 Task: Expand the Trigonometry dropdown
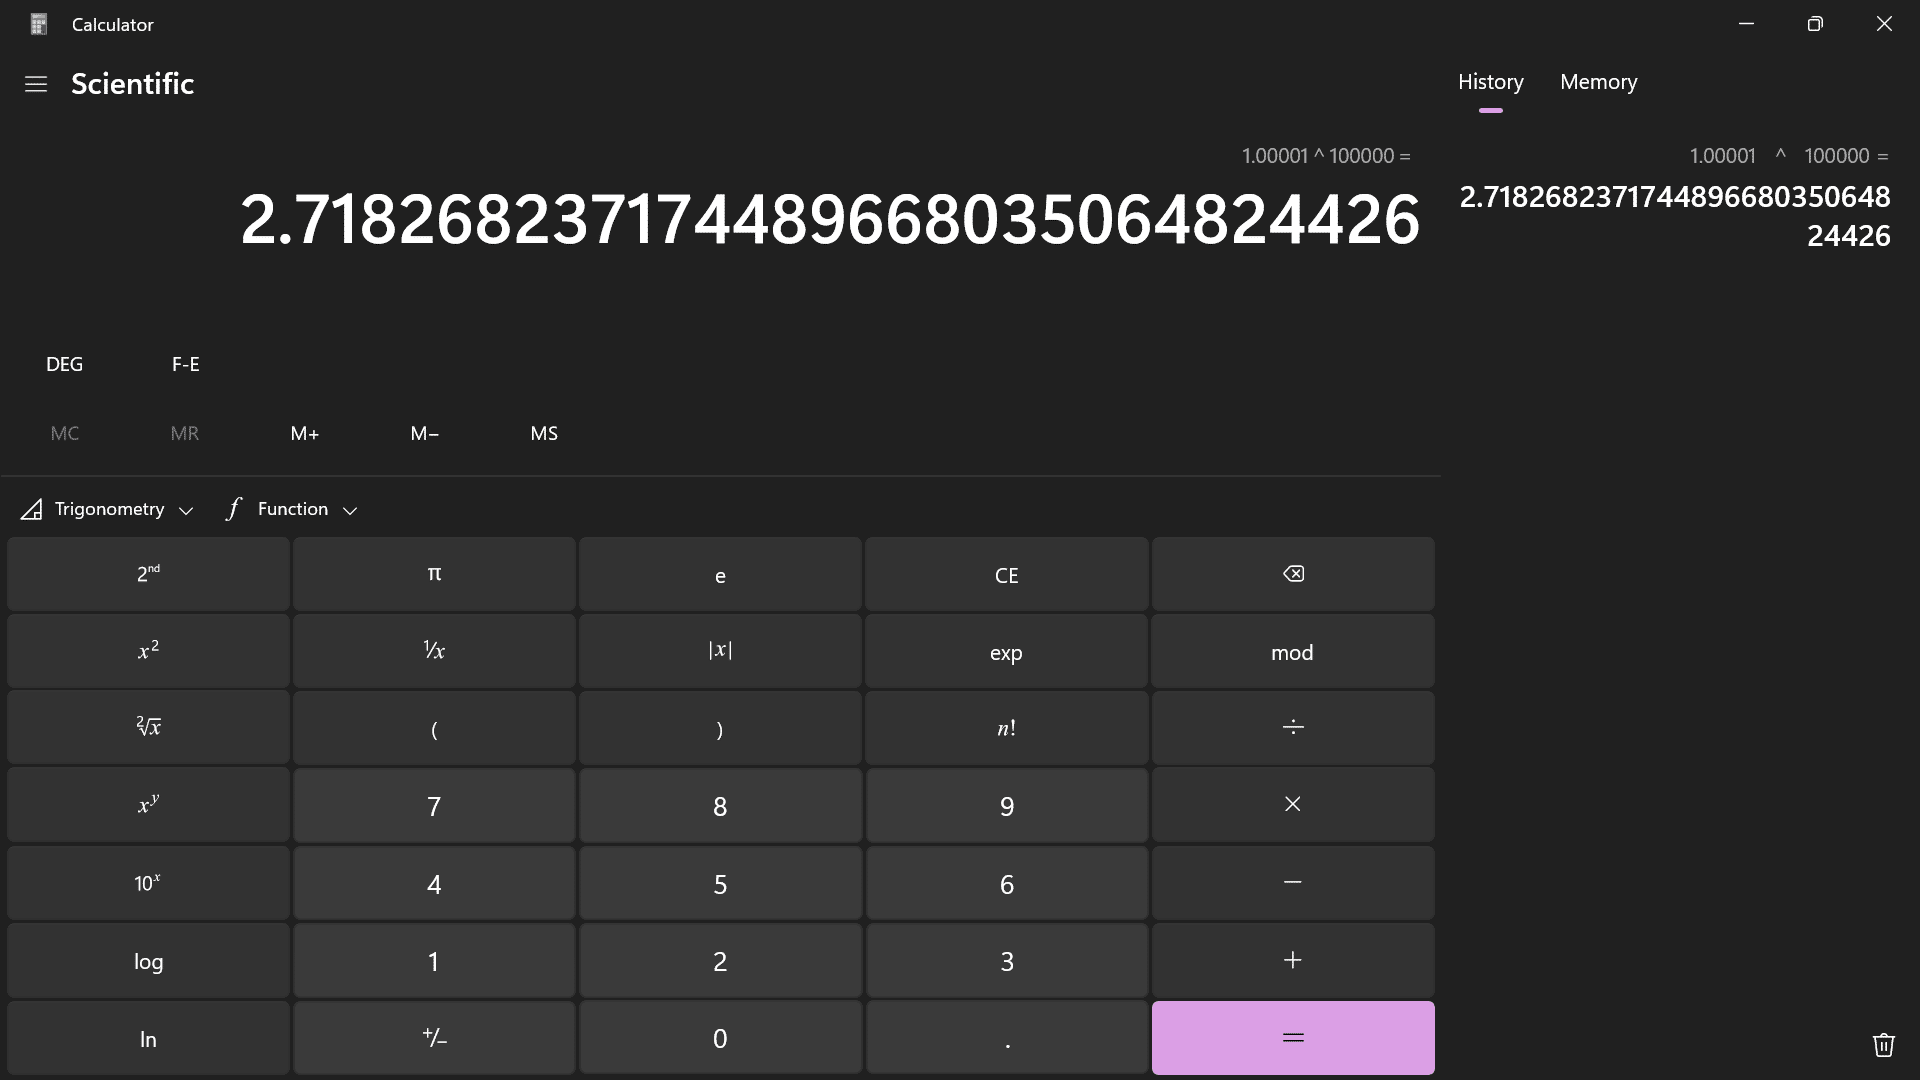[x=108, y=509]
